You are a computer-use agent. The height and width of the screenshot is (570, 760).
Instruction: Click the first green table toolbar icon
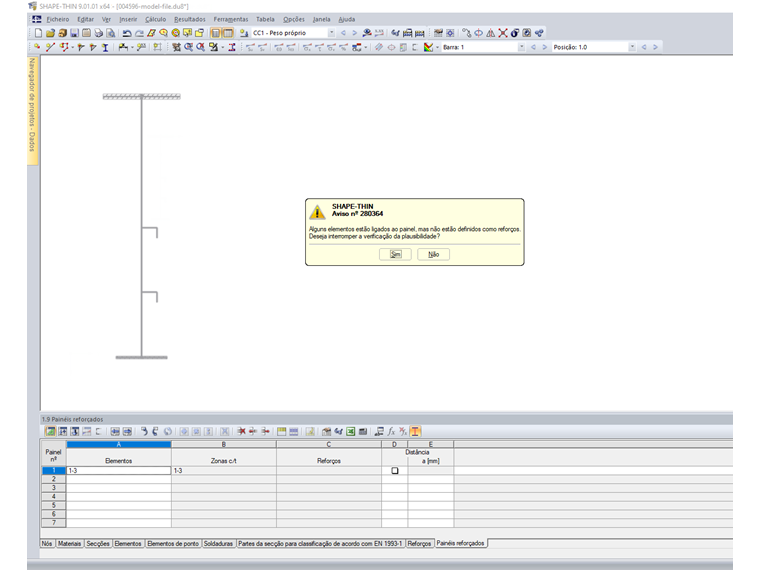tap(50, 431)
